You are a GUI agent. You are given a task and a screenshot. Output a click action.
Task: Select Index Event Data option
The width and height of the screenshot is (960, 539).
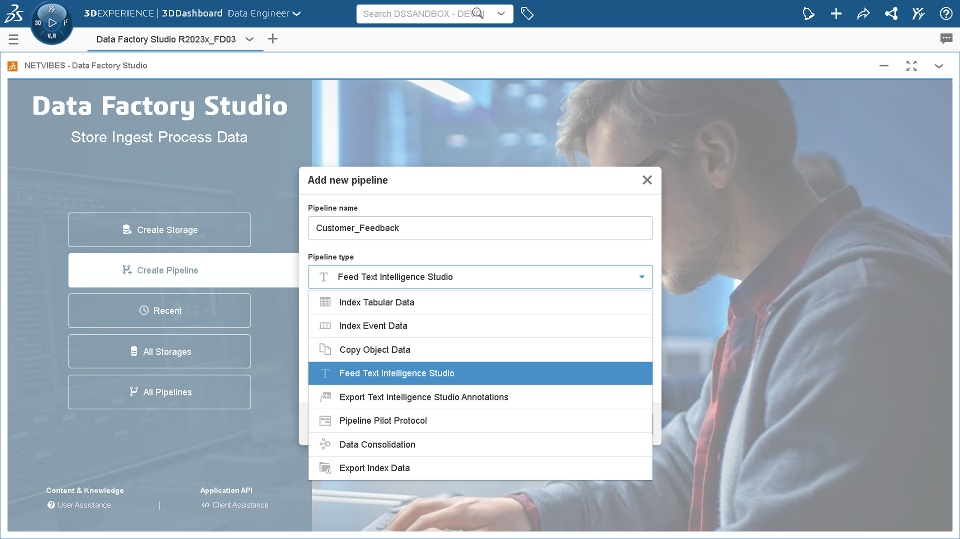480,326
